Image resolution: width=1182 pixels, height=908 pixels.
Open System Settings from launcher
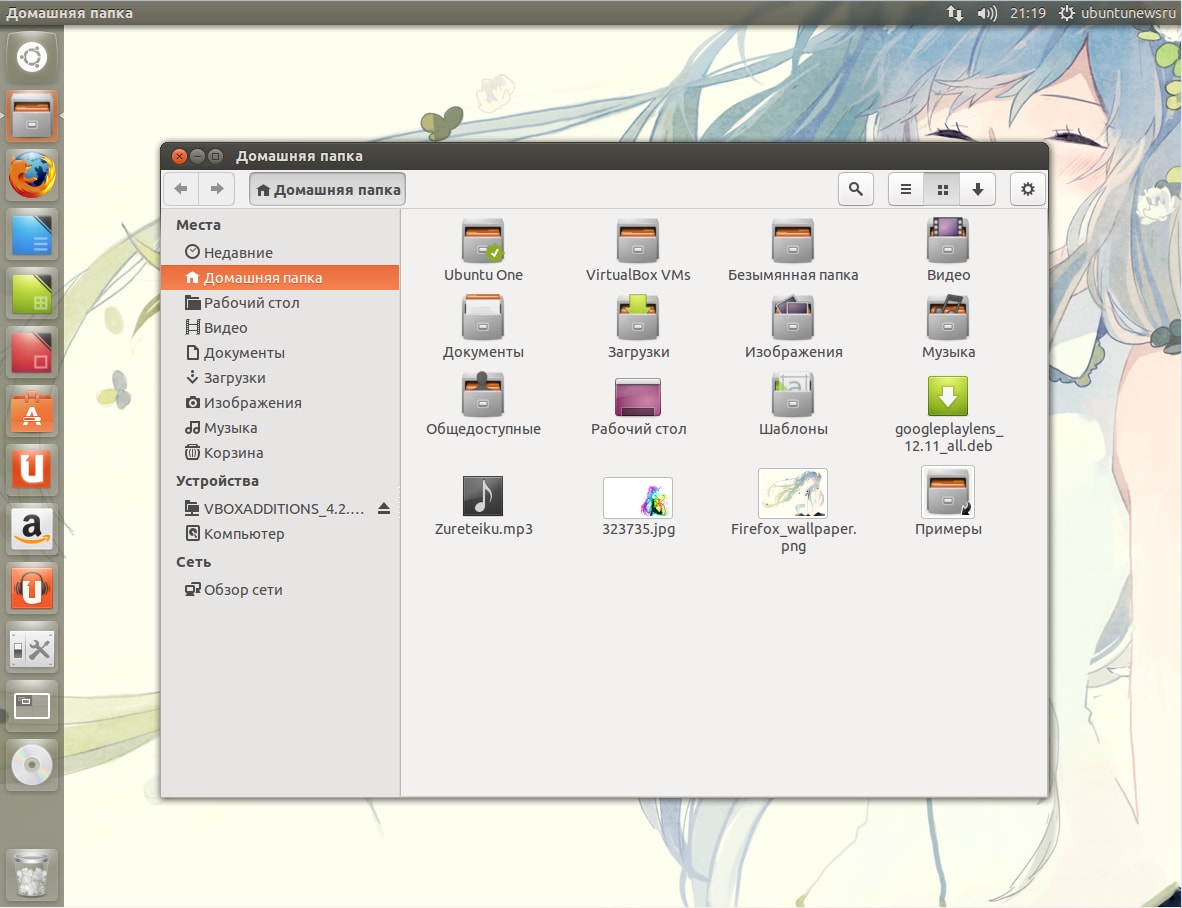(x=32, y=647)
